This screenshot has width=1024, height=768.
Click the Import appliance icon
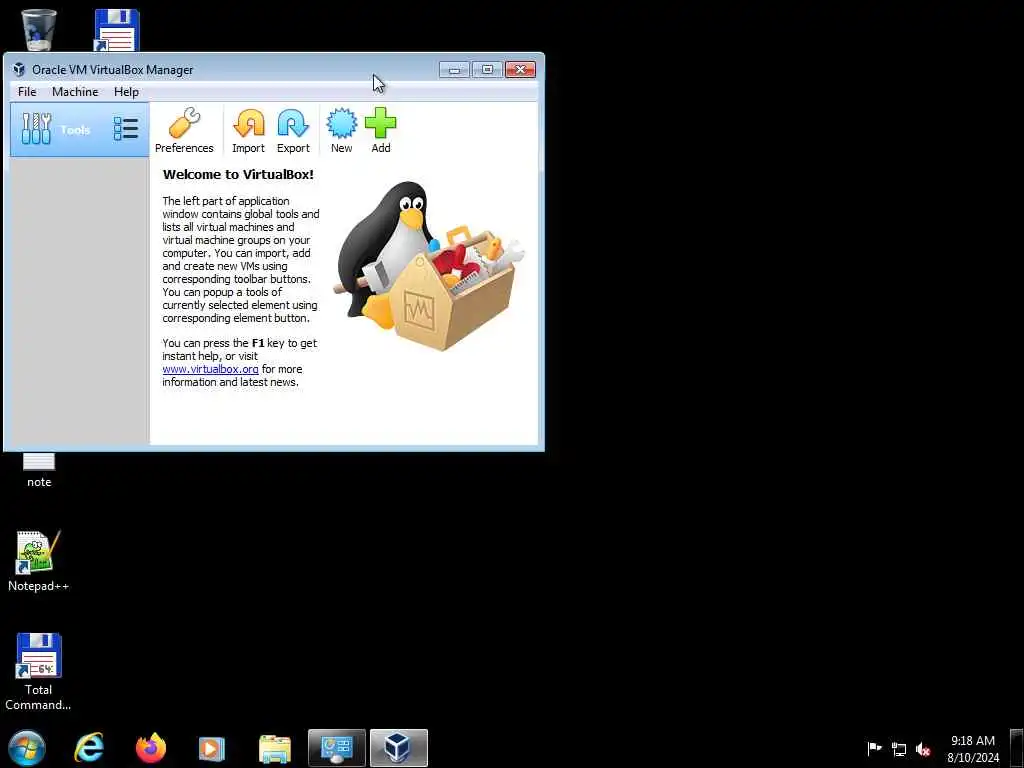tap(248, 131)
